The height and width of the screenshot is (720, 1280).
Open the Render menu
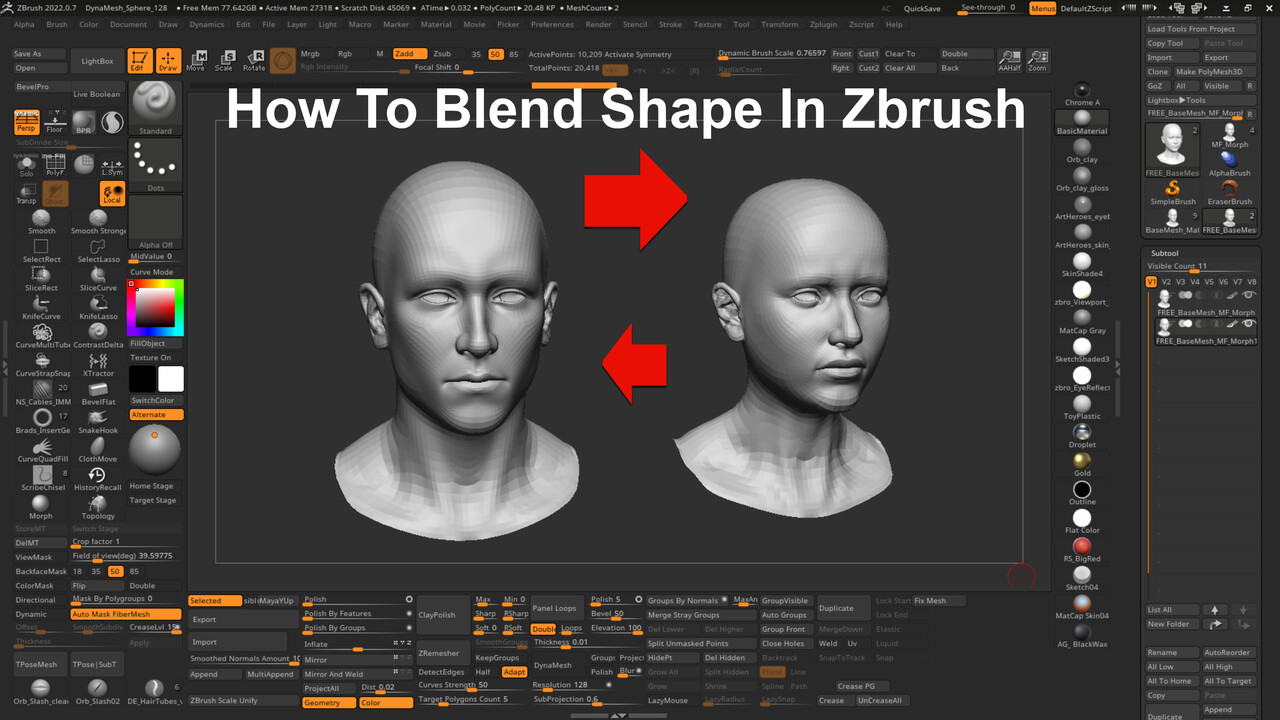[x=598, y=24]
